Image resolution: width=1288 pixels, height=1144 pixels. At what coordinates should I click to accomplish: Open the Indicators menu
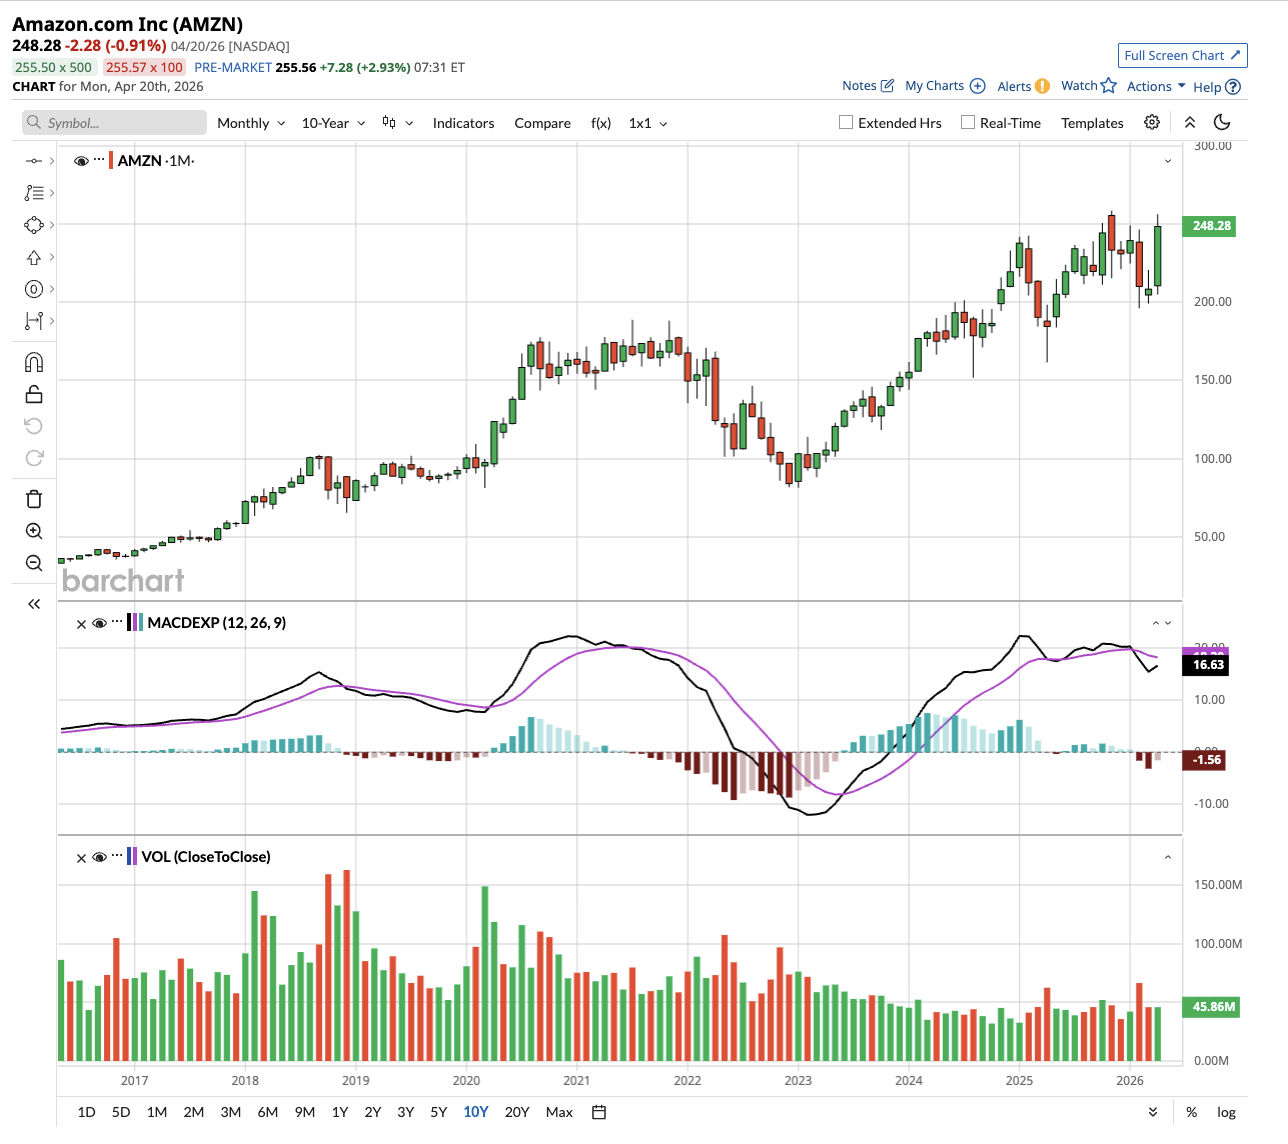click(x=463, y=123)
